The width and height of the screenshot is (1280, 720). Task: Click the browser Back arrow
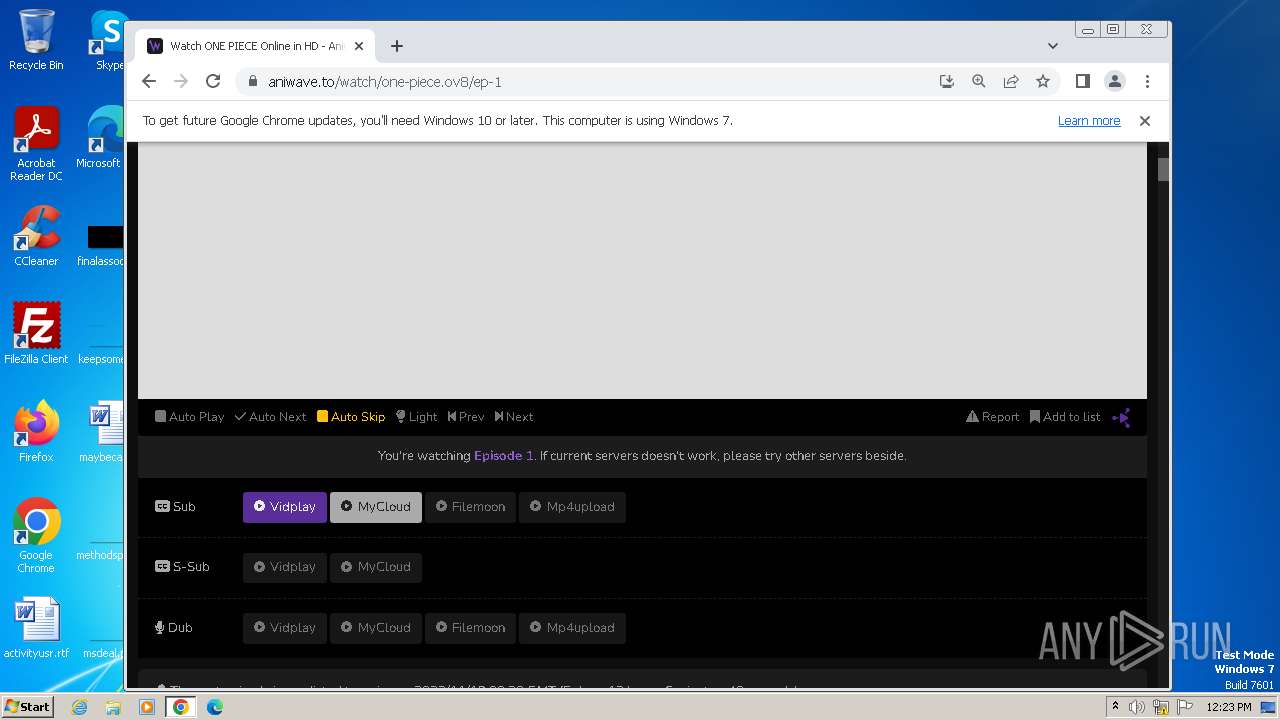pyautogui.click(x=149, y=82)
